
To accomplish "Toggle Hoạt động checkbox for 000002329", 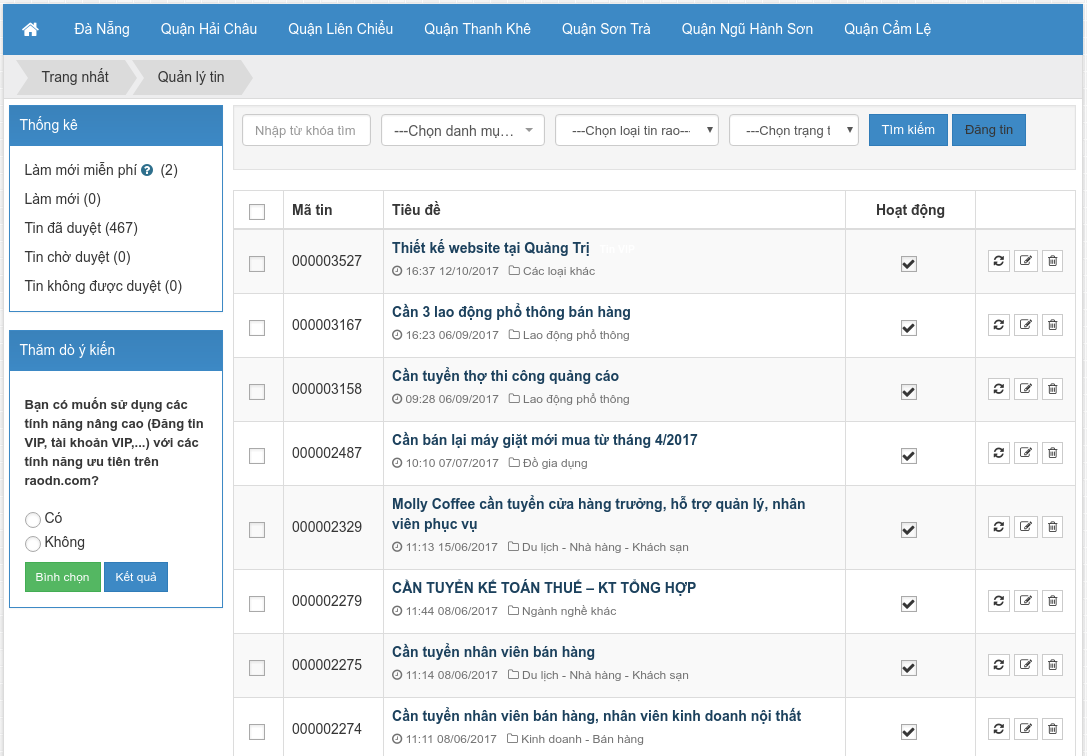I will click(909, 530).
